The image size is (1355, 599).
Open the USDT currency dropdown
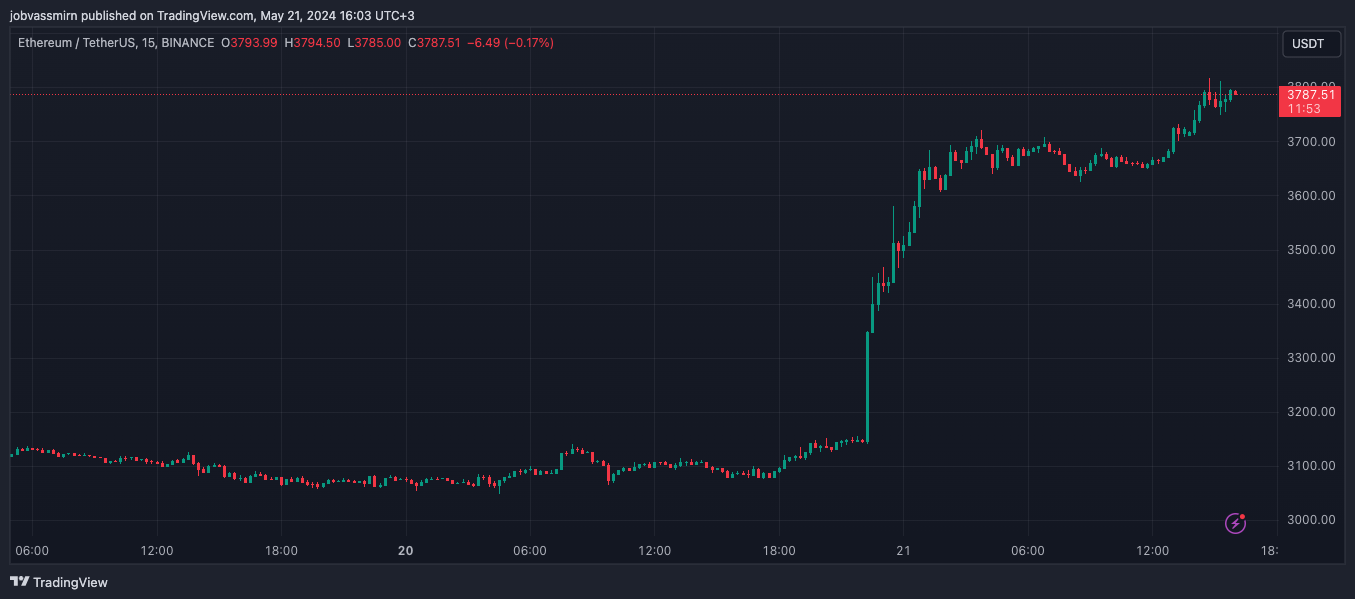click(1308, 44)
